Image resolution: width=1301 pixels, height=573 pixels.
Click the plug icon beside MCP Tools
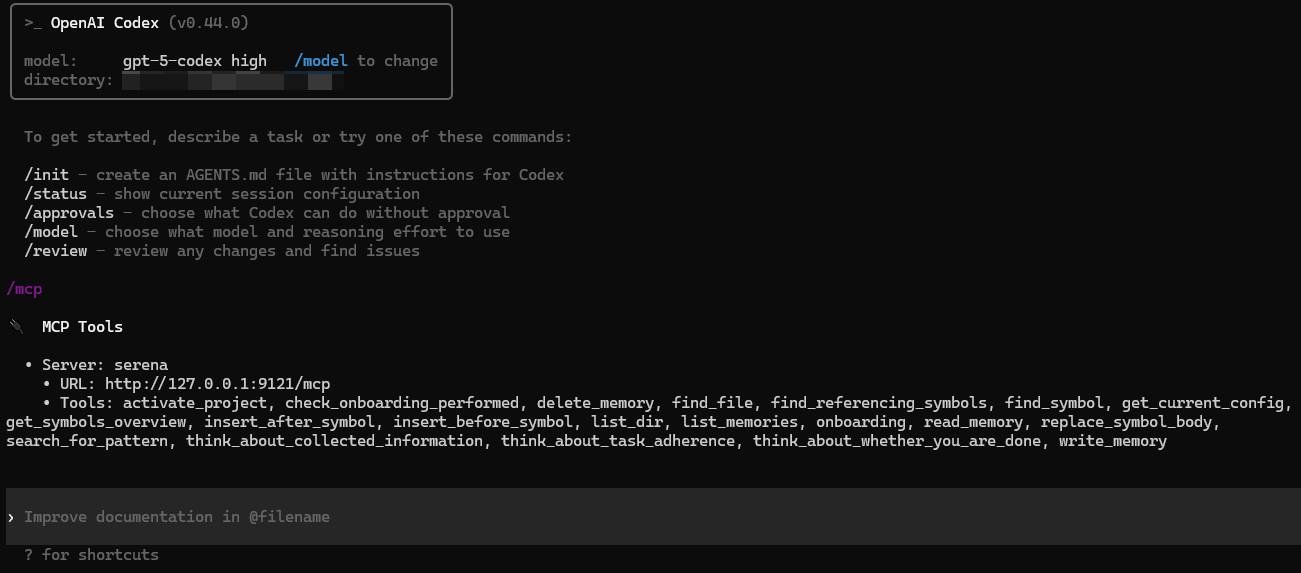16,327
